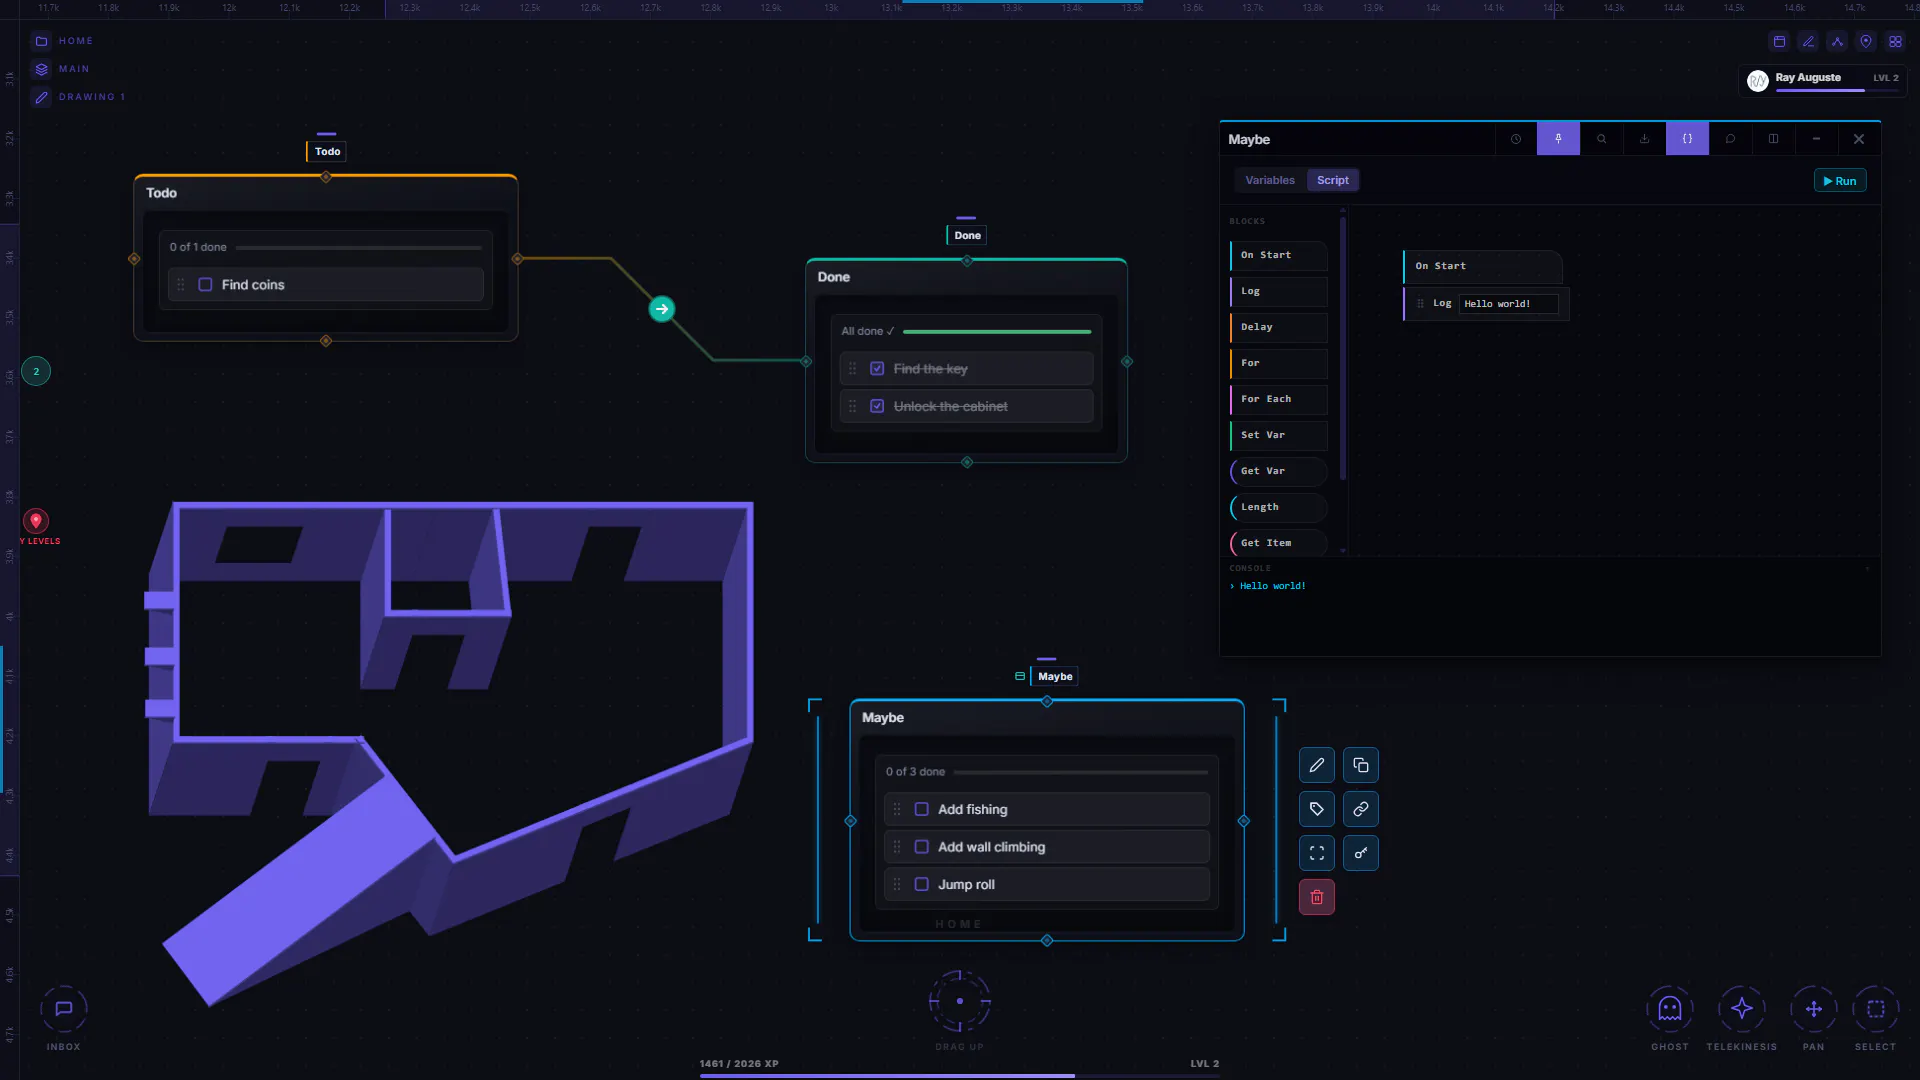Screen dimensions: 1920x1080
Task: Click the tag icon beside Maybe card
Action: tap(1317, 809)
